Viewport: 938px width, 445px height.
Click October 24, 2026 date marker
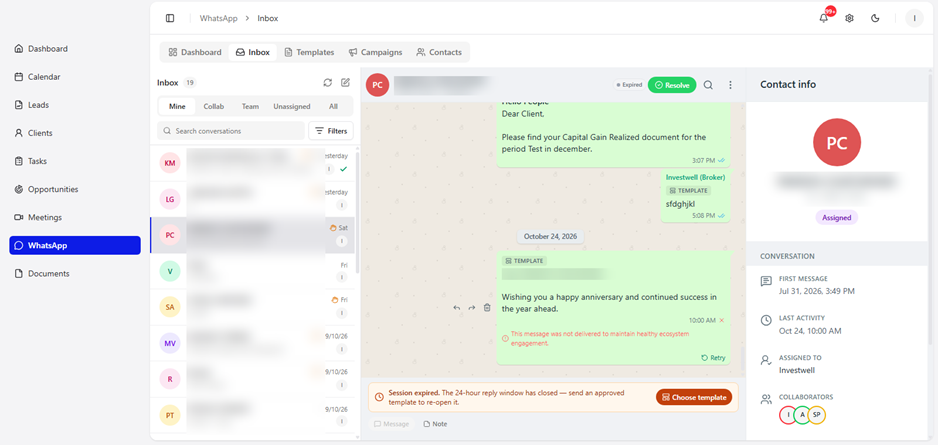(x=550, y=236)
